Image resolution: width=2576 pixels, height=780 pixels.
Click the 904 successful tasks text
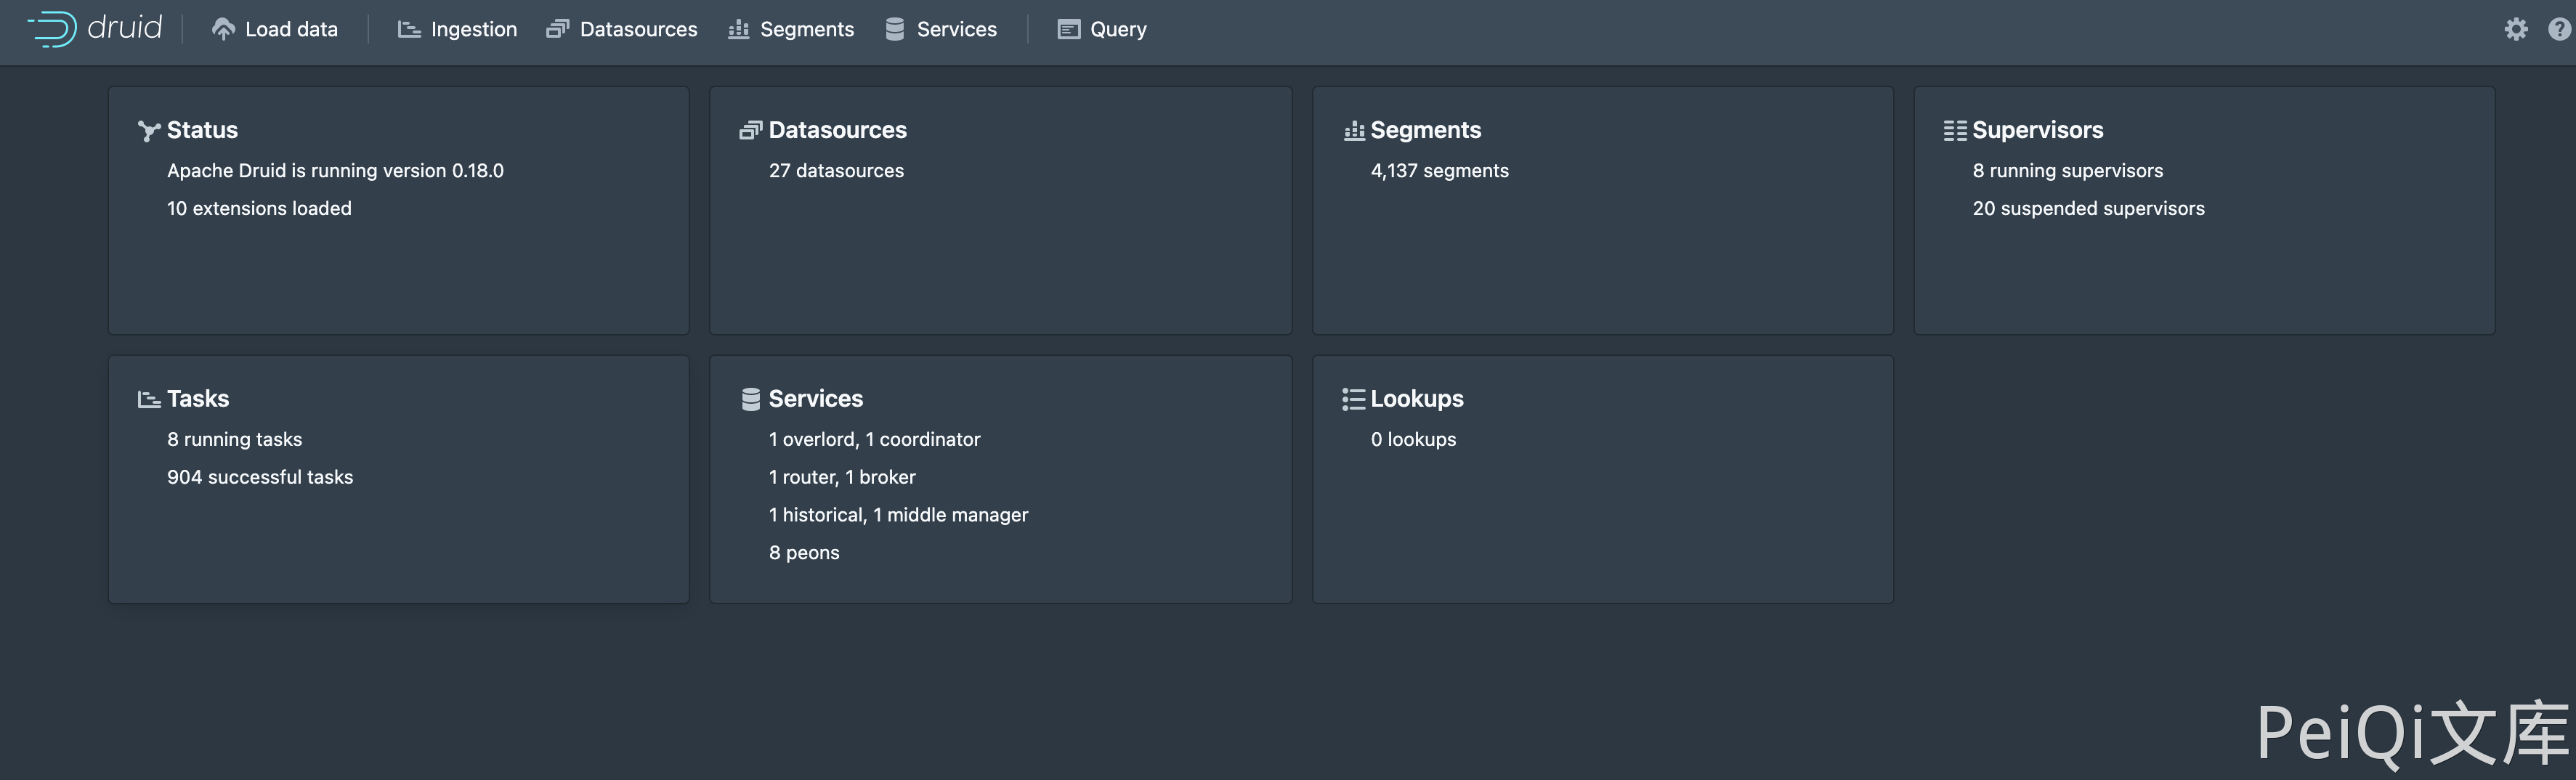[x=260, y=477]
